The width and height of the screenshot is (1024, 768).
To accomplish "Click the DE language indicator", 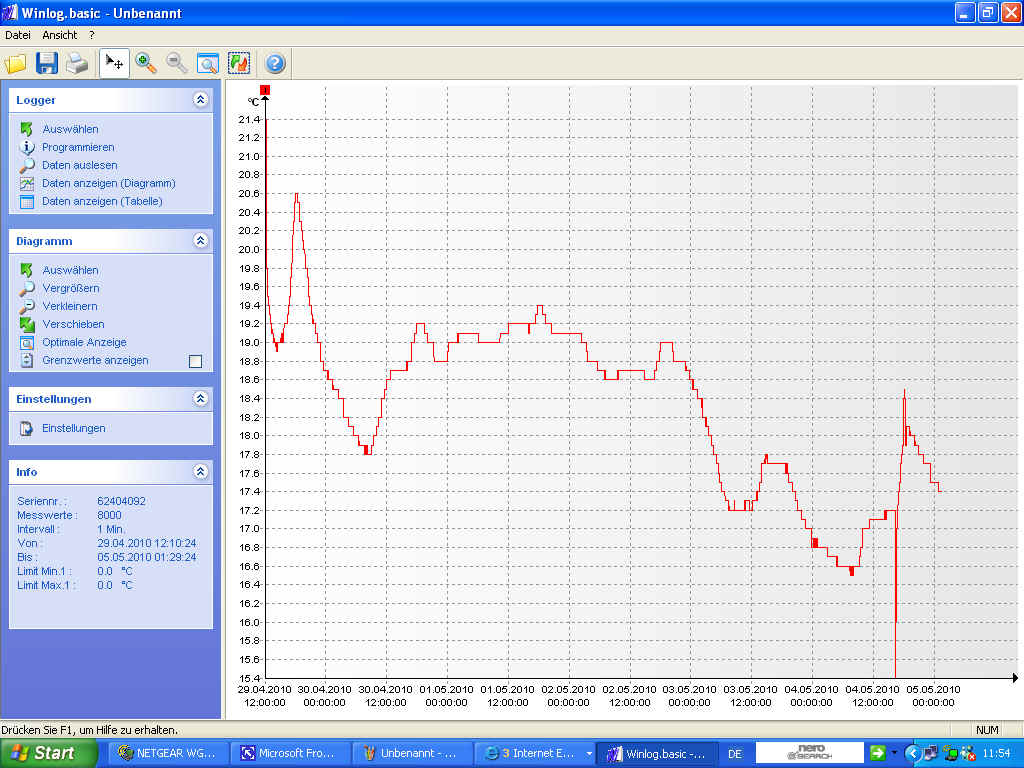I will [x=735, y=754].
